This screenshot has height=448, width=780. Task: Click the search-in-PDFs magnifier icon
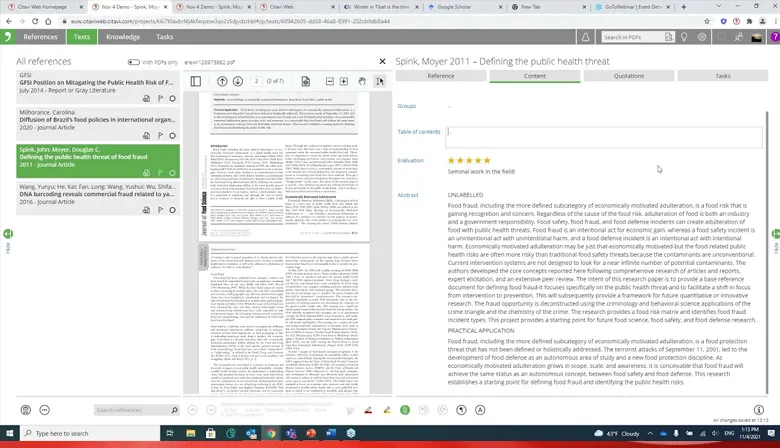coord(669,37)
